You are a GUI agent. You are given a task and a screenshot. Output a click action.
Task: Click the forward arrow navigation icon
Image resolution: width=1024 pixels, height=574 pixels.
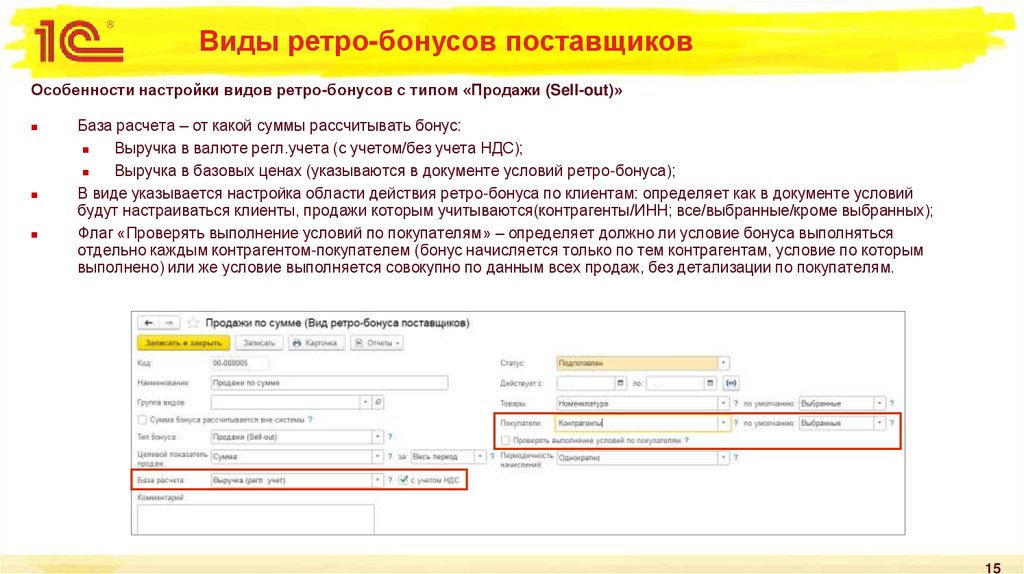(169, 323)
